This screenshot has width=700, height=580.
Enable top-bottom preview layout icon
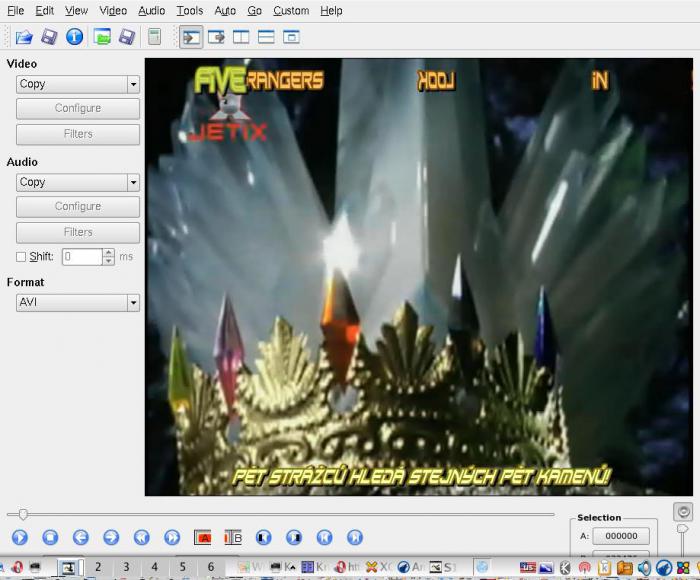[266, 37]
